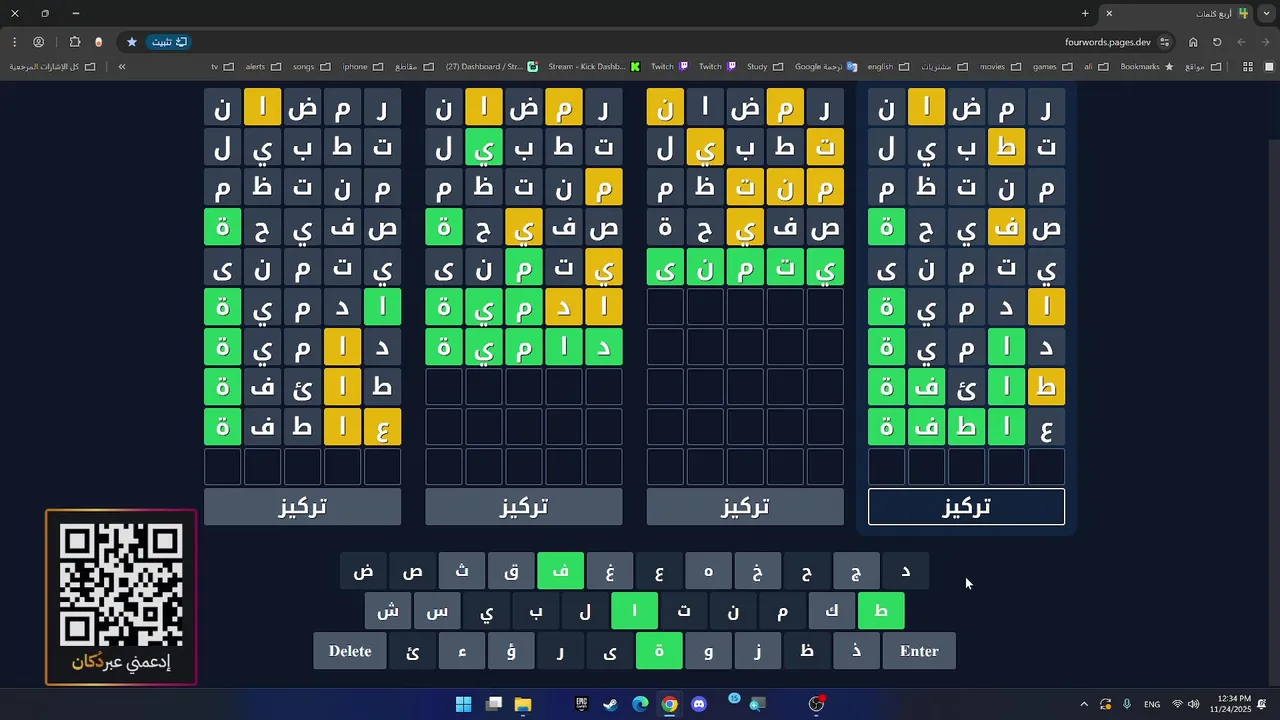Click the apps grid icon in bookmarks bar
This screenshot has width=1280, height=720.
1247,67
